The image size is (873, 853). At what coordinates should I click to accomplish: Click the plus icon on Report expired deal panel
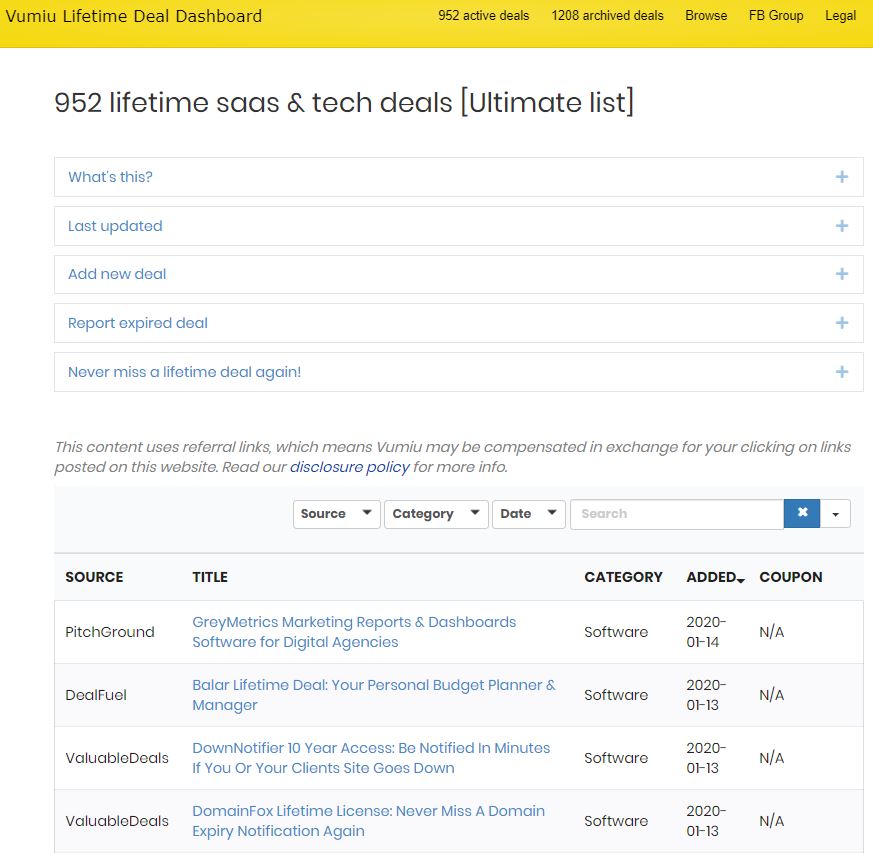coord(841,323)
